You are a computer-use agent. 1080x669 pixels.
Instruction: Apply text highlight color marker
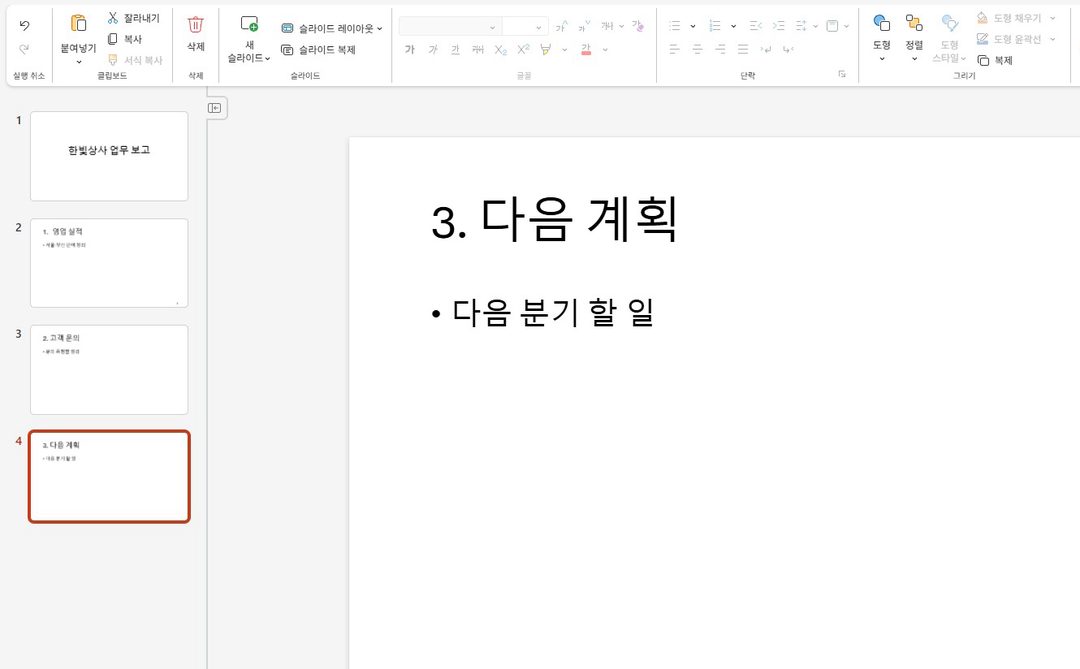[x=546, y=50]
